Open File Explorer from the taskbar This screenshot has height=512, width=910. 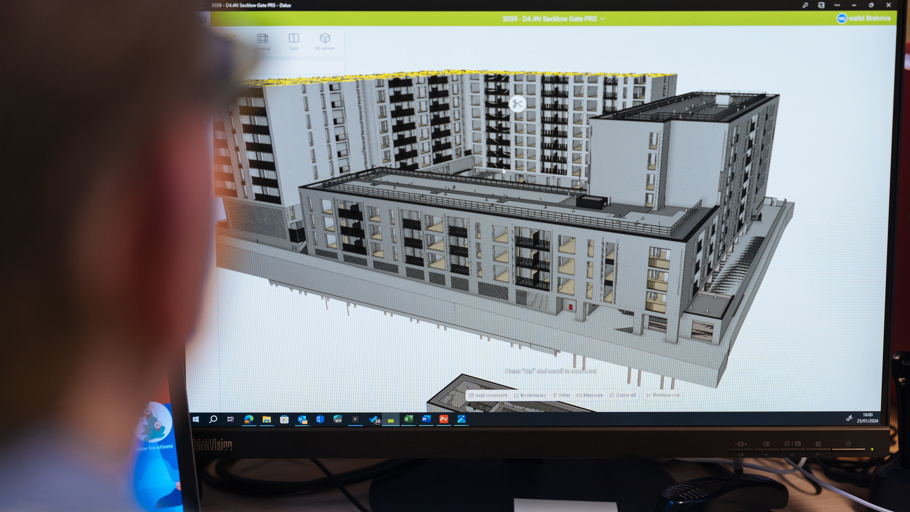[267, 420]
